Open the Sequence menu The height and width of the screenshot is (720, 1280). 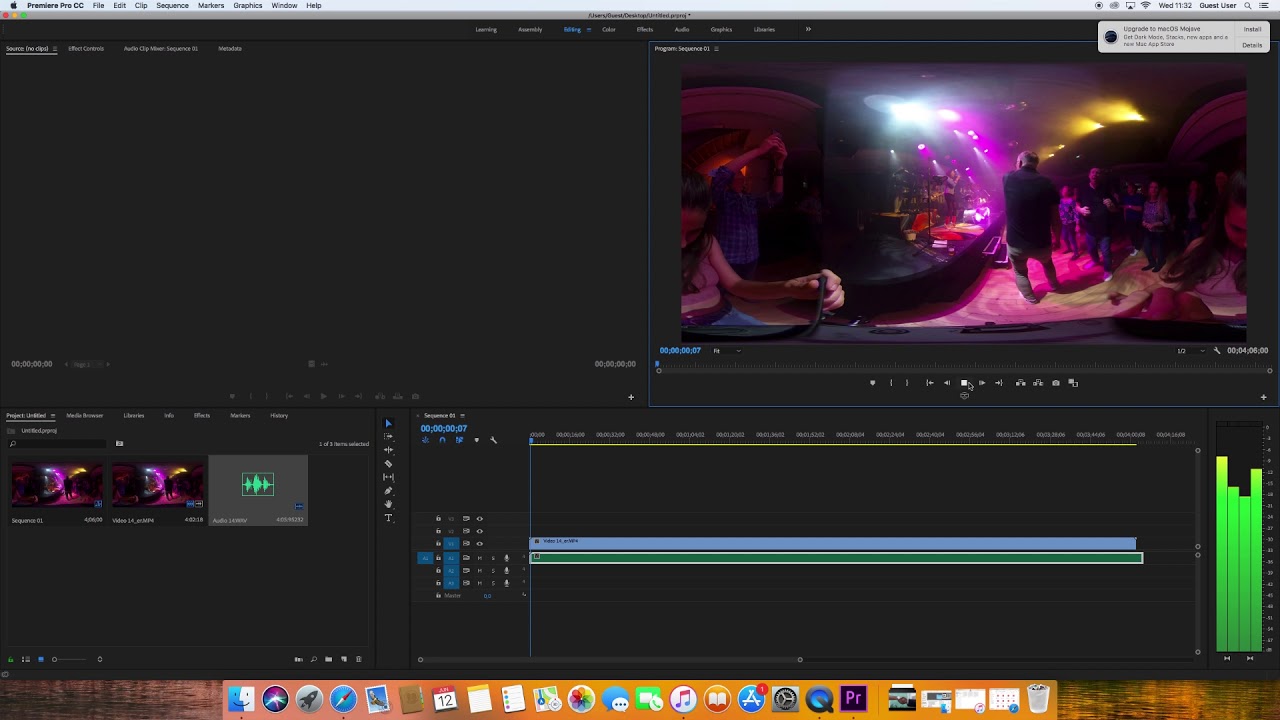172,6
